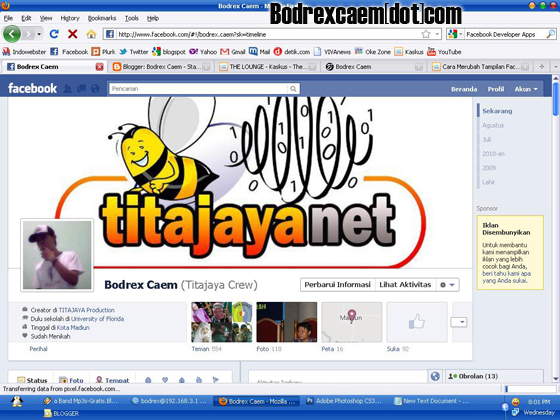
Task: Click the Facebook search magnifier button
Action: pos(293,89)
